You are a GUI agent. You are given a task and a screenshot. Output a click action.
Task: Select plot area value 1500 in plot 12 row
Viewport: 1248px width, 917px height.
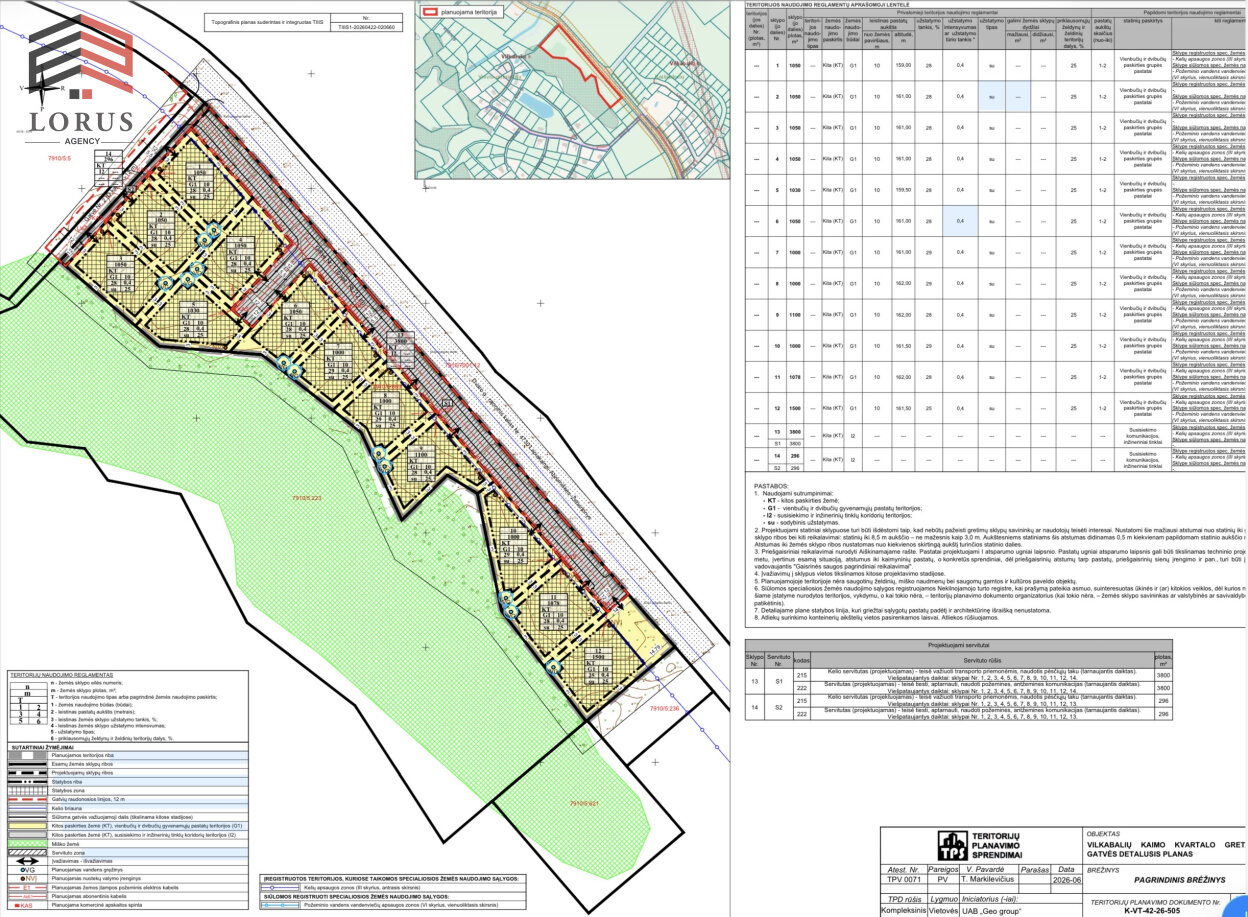796,408
